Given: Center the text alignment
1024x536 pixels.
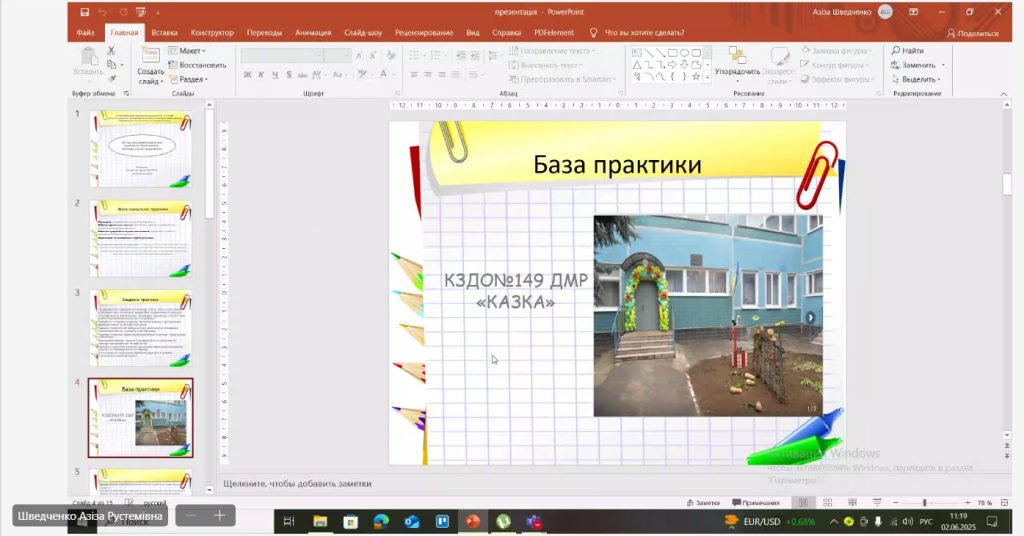Looking at the screenshot, I should pos(428,75).
